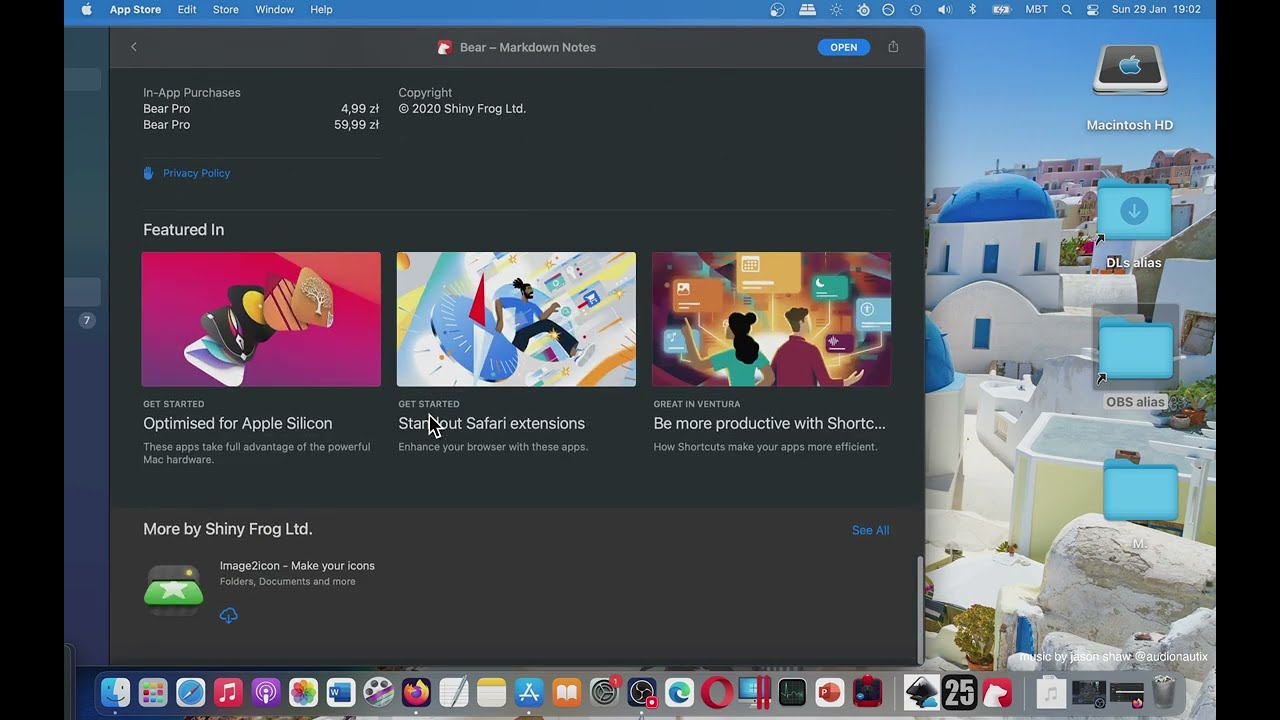The width and height of the screenshot is (1280, 720).
Task: Click sidebar badge showing 7
Action: click(87, 321)
